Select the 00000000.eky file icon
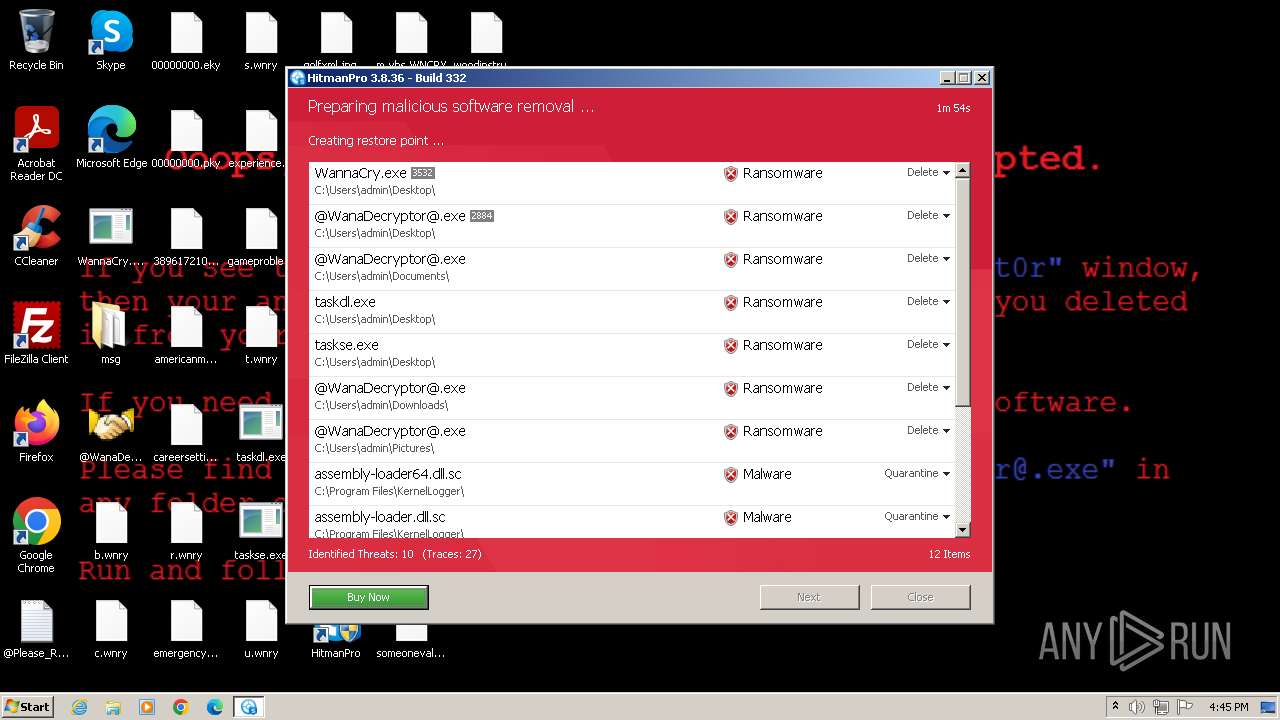The image size is (1280, 720). click(x=186, y=40)
